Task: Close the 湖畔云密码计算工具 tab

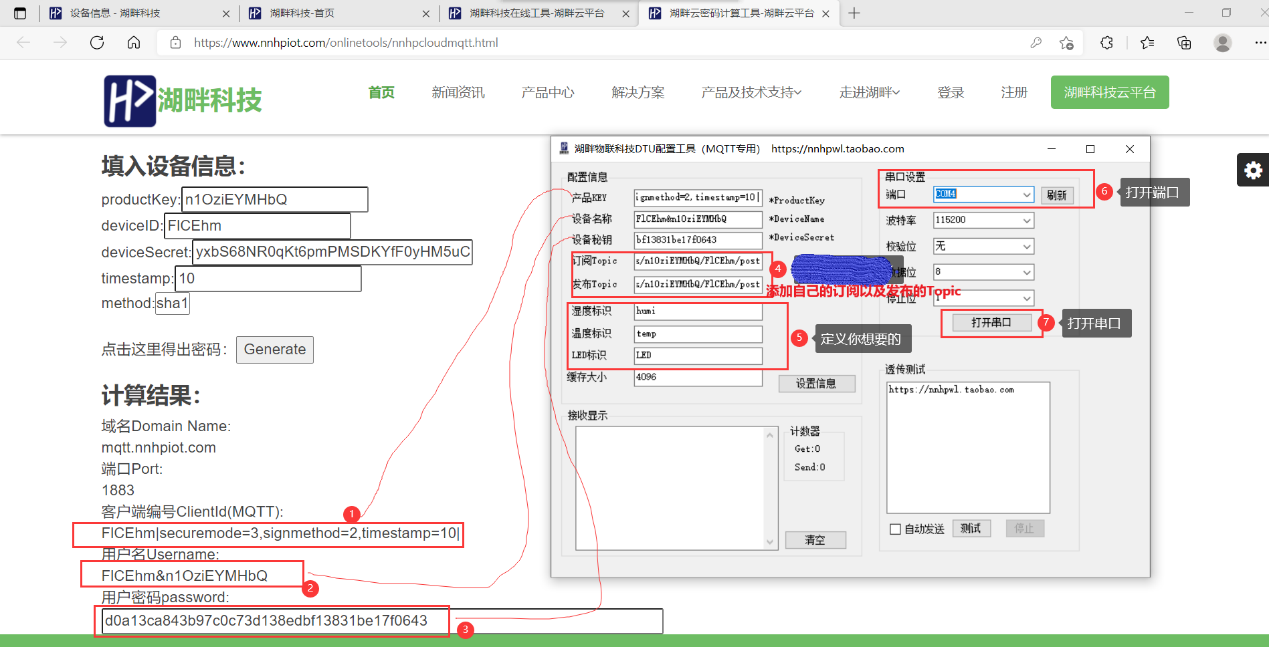Action: [824, 13]
